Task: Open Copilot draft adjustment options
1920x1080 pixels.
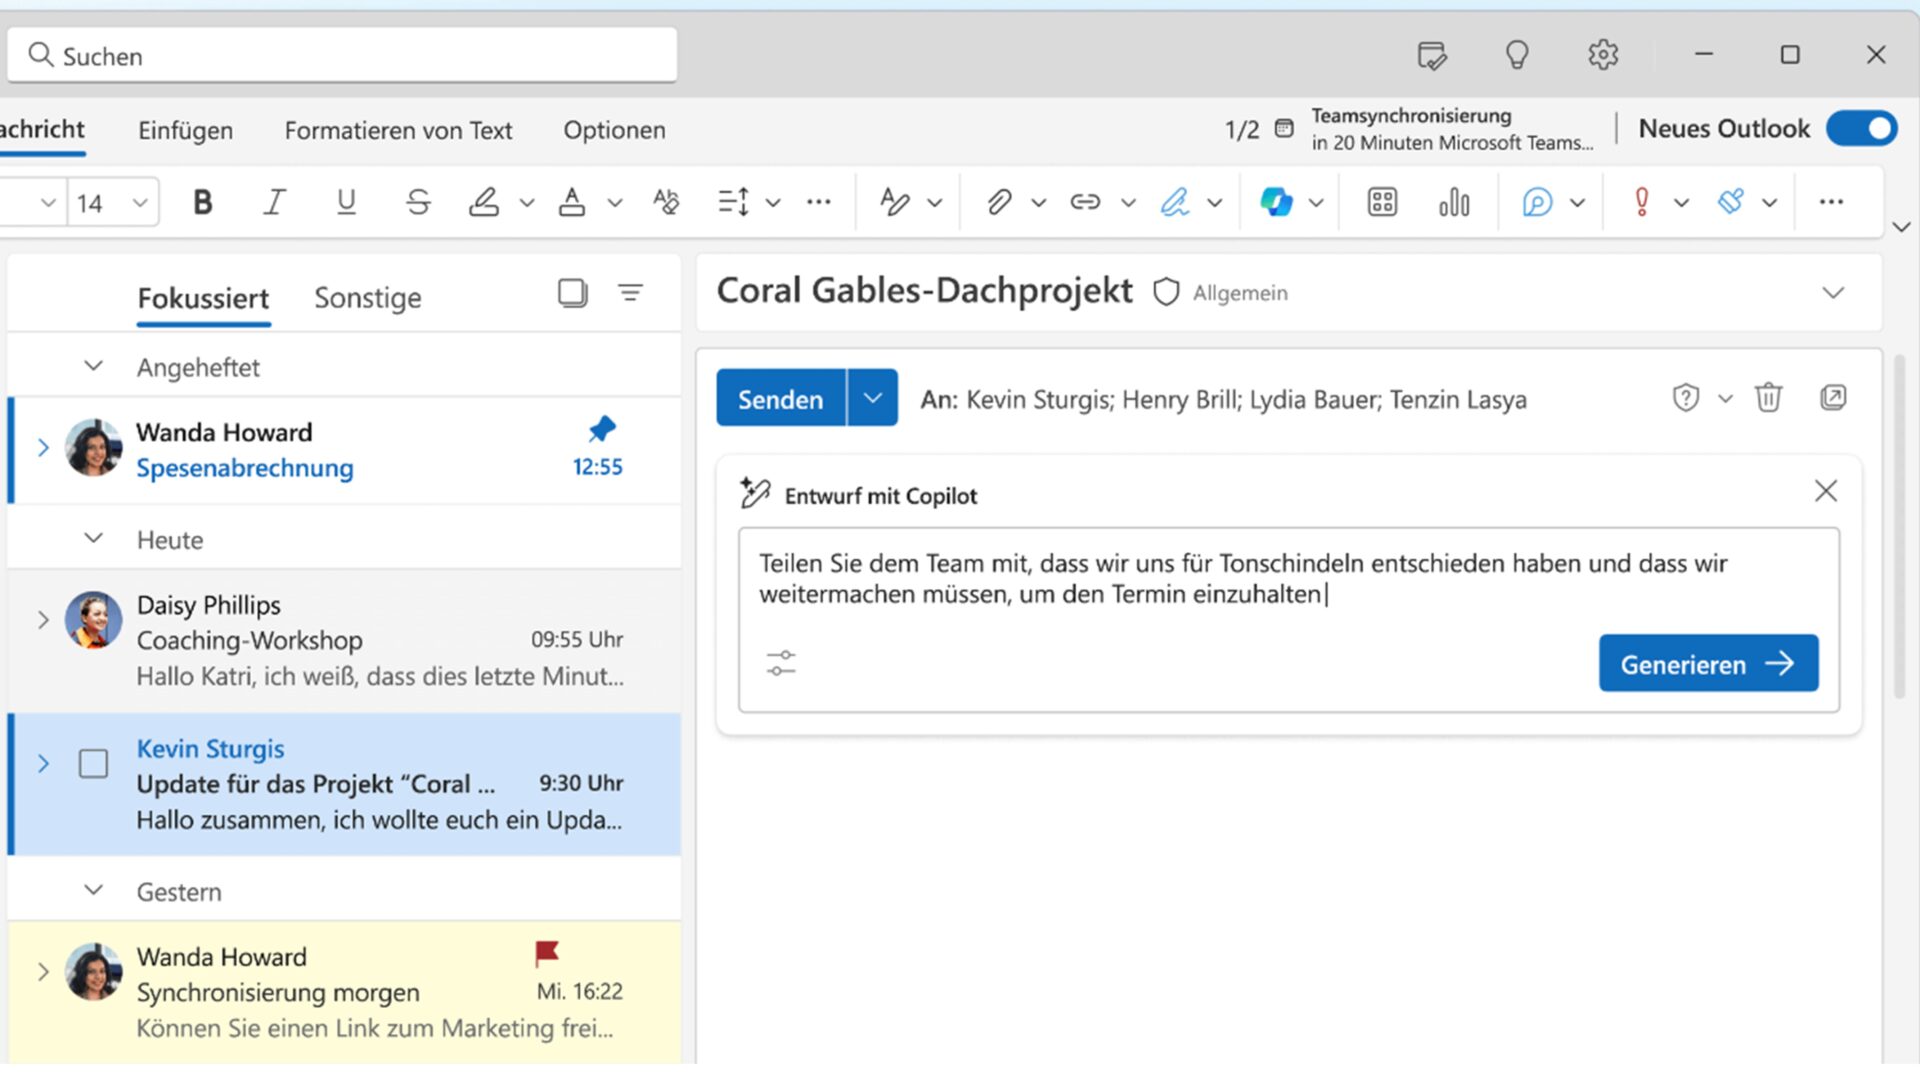Action: pos(781,663)
